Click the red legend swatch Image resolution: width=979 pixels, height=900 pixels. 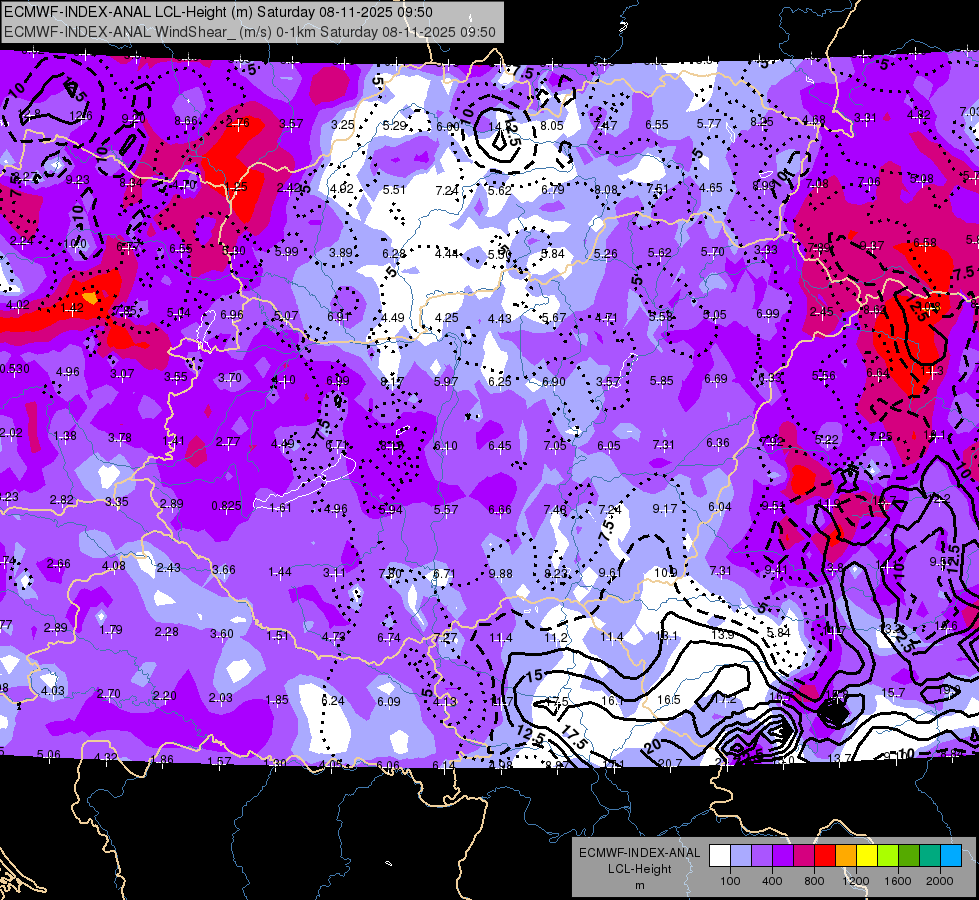[825, 856]
